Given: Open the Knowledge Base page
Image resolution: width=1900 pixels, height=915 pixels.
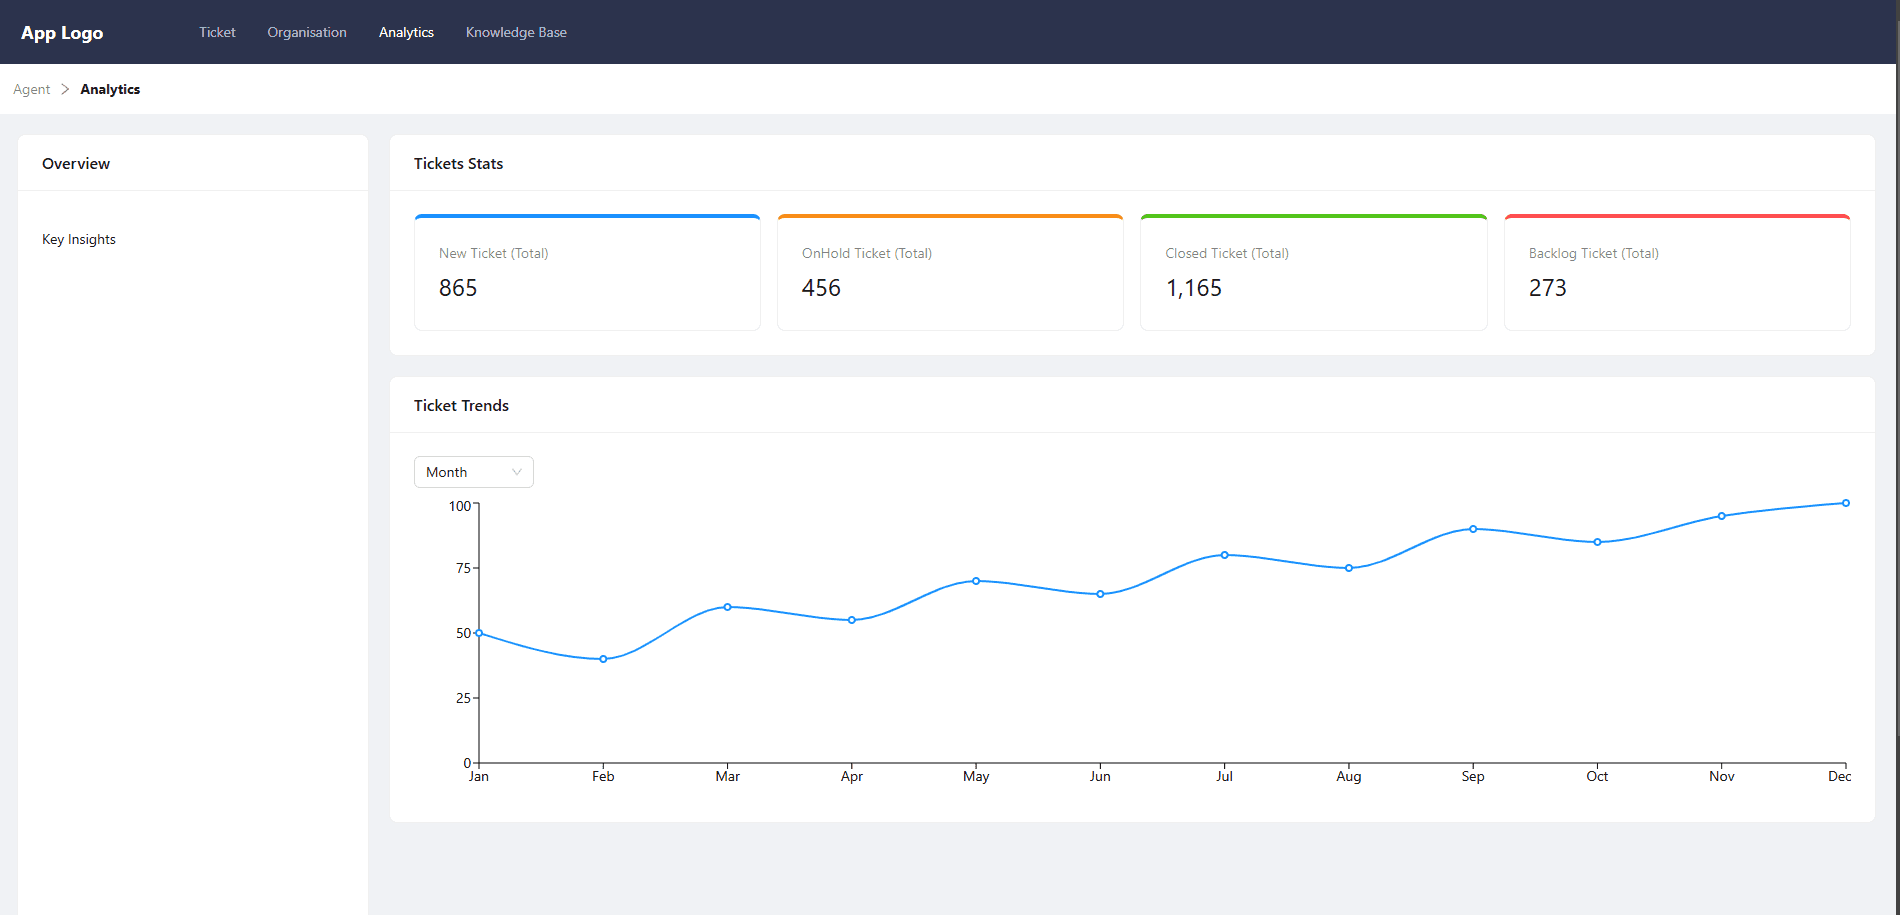Looking at the screenshot, I should coord(516,32).
